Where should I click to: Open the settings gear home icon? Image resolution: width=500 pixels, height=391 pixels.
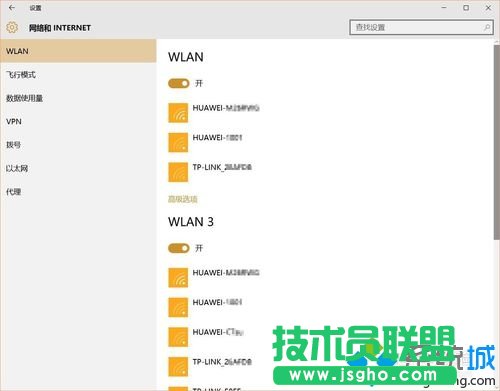[x=12, y=27]
